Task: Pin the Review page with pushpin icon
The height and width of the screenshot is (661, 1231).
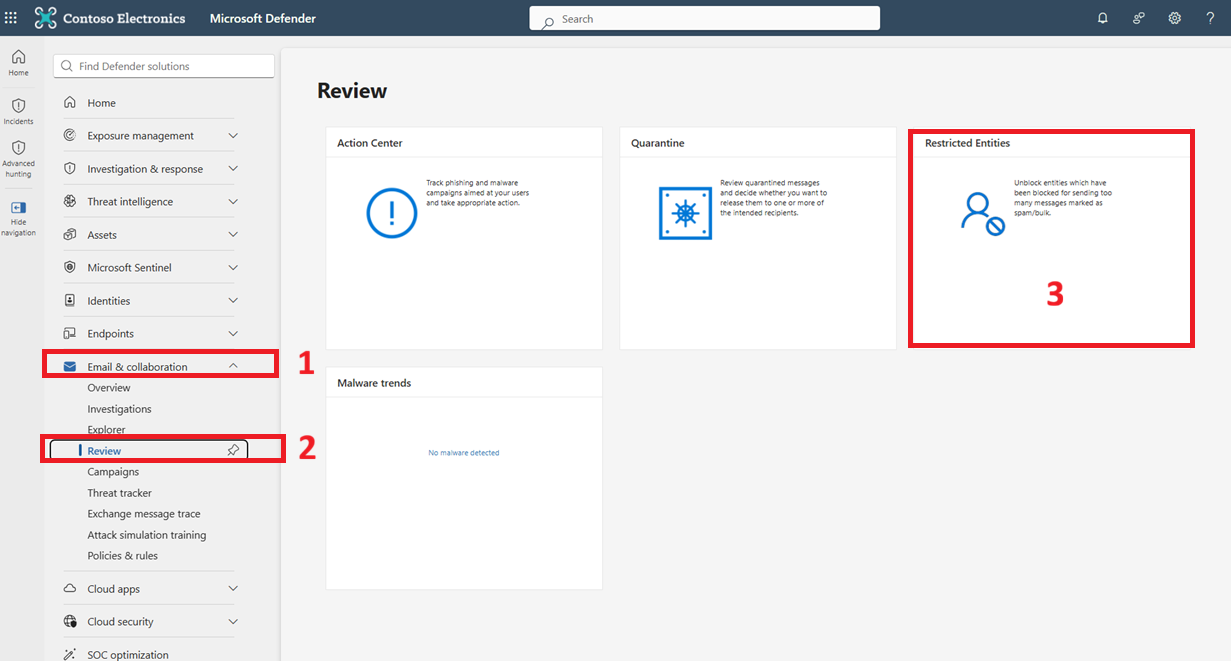Action: 233,451
